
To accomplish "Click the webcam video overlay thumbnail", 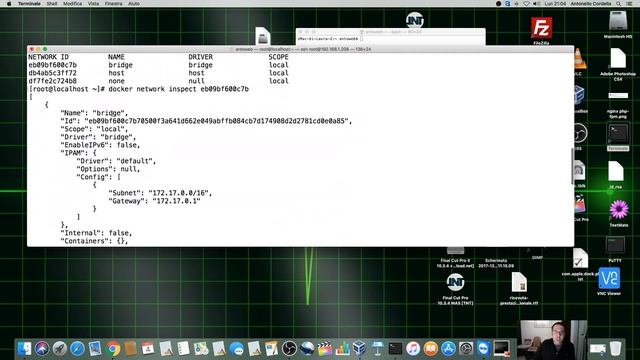I will (553, 340).
